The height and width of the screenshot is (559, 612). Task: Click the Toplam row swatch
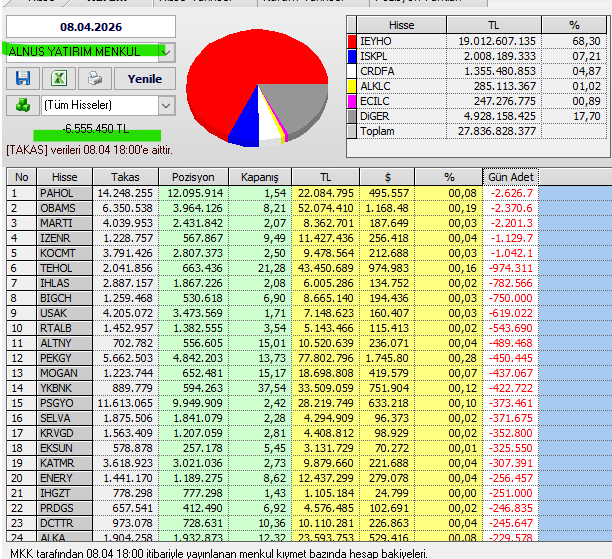[x=352, y=131]
